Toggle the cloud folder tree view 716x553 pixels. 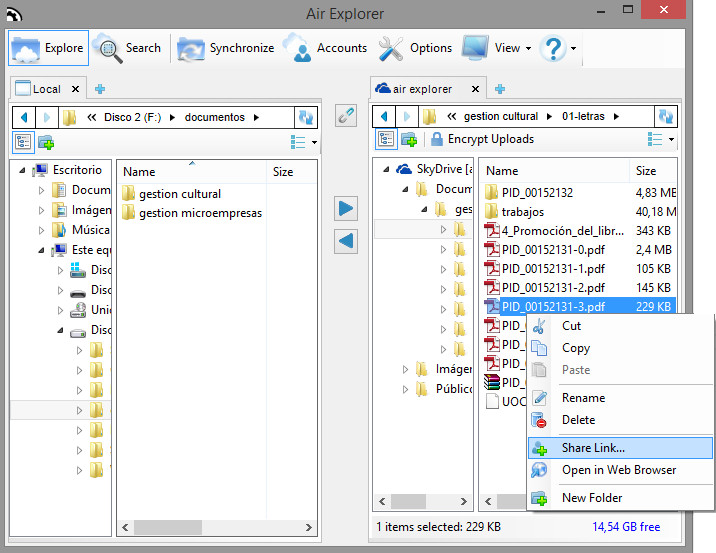[386, 138]
